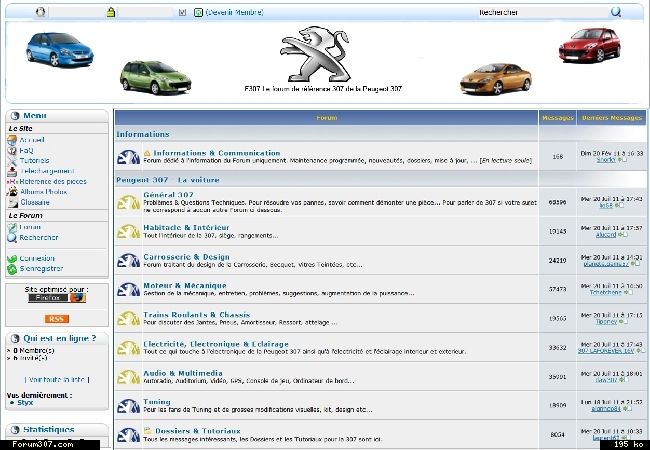650x450 pixels.
Task: Open Trains Roulants & Chassis forum
Action: point(196,315)
